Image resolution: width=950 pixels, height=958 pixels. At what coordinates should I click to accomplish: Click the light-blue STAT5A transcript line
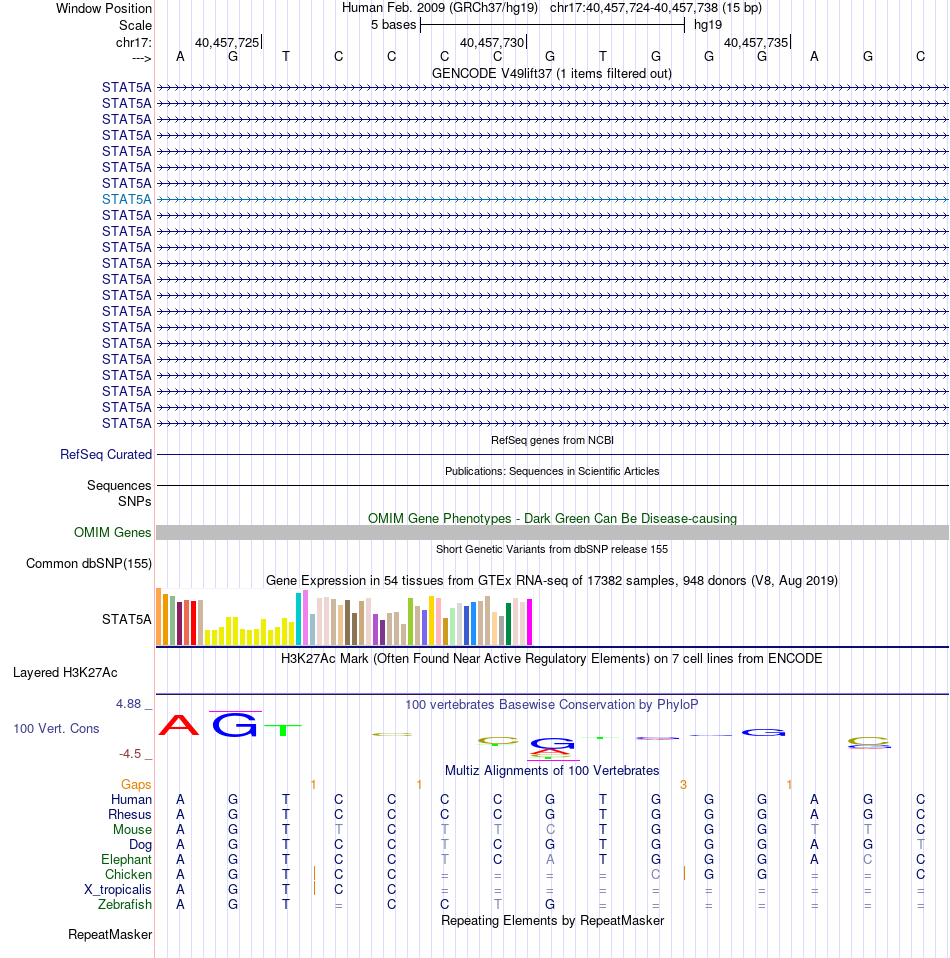[x=552, y=199]
